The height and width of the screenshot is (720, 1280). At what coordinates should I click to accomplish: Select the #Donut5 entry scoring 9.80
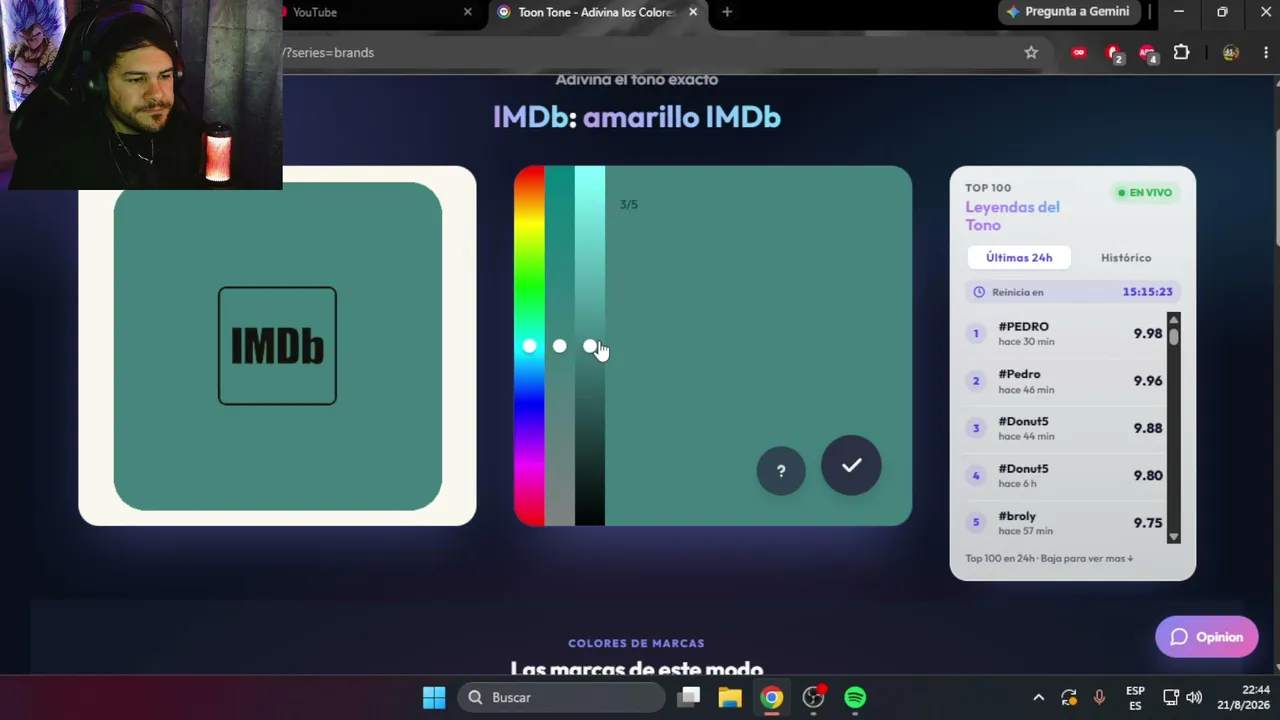pos(1065,475)
